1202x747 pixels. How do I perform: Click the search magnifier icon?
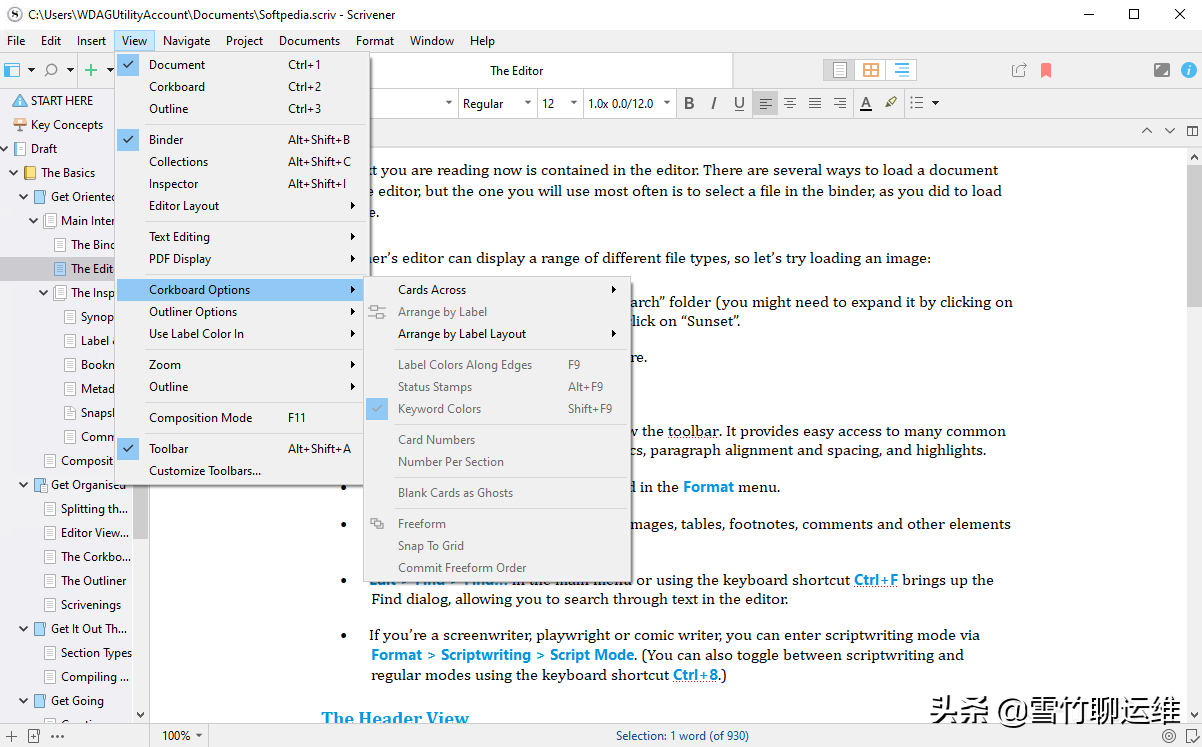point(52,70)
